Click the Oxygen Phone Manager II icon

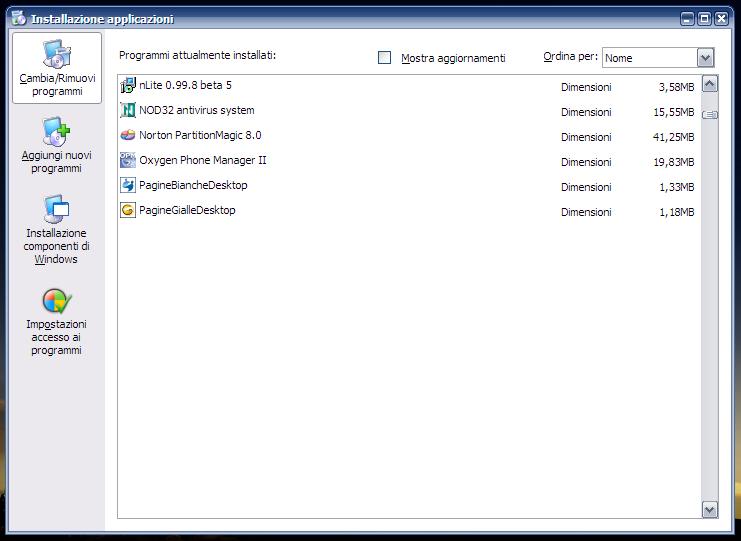coord(128,160)
